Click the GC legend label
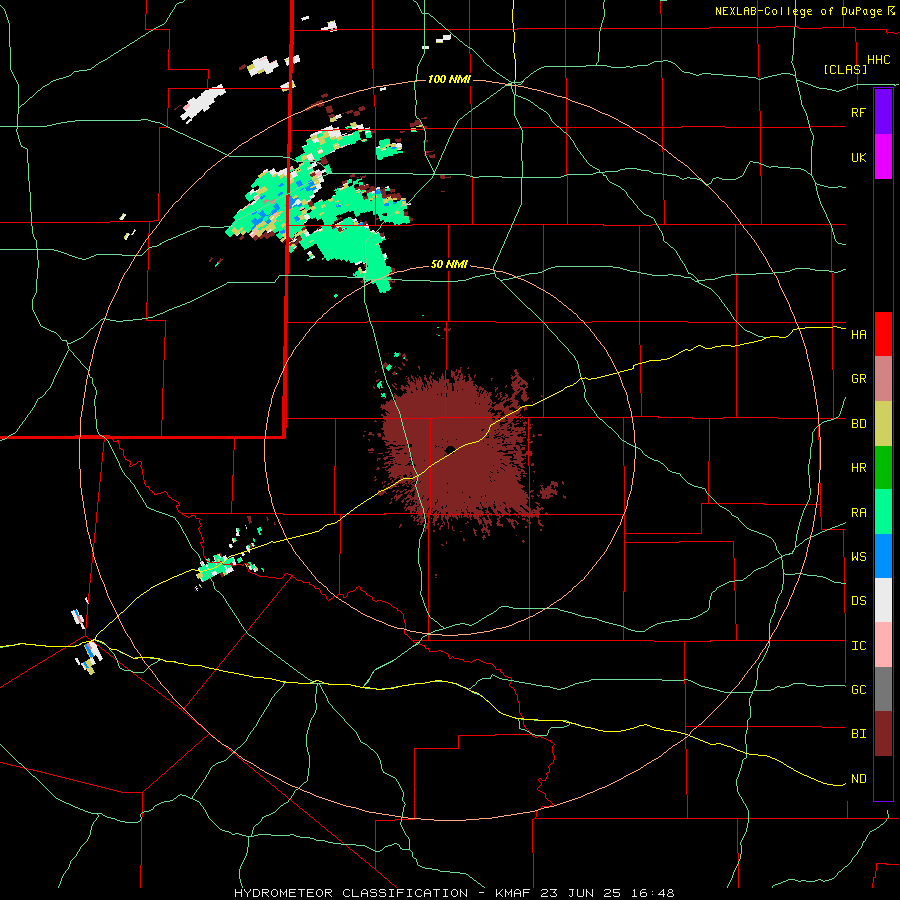Image resolution: width=900 pixels, height=900 pixels. pos(858,690)
